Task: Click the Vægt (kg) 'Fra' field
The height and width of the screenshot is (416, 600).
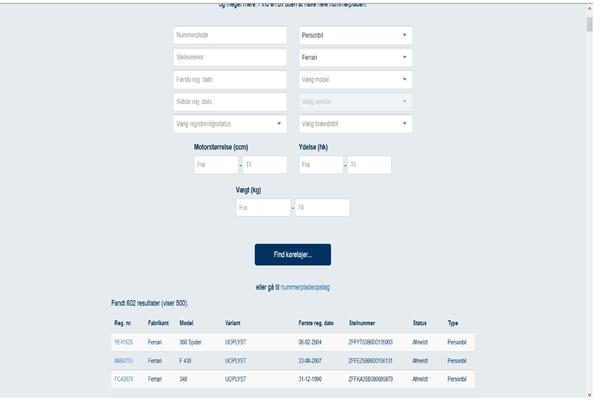Action: [x=263, y=208]
